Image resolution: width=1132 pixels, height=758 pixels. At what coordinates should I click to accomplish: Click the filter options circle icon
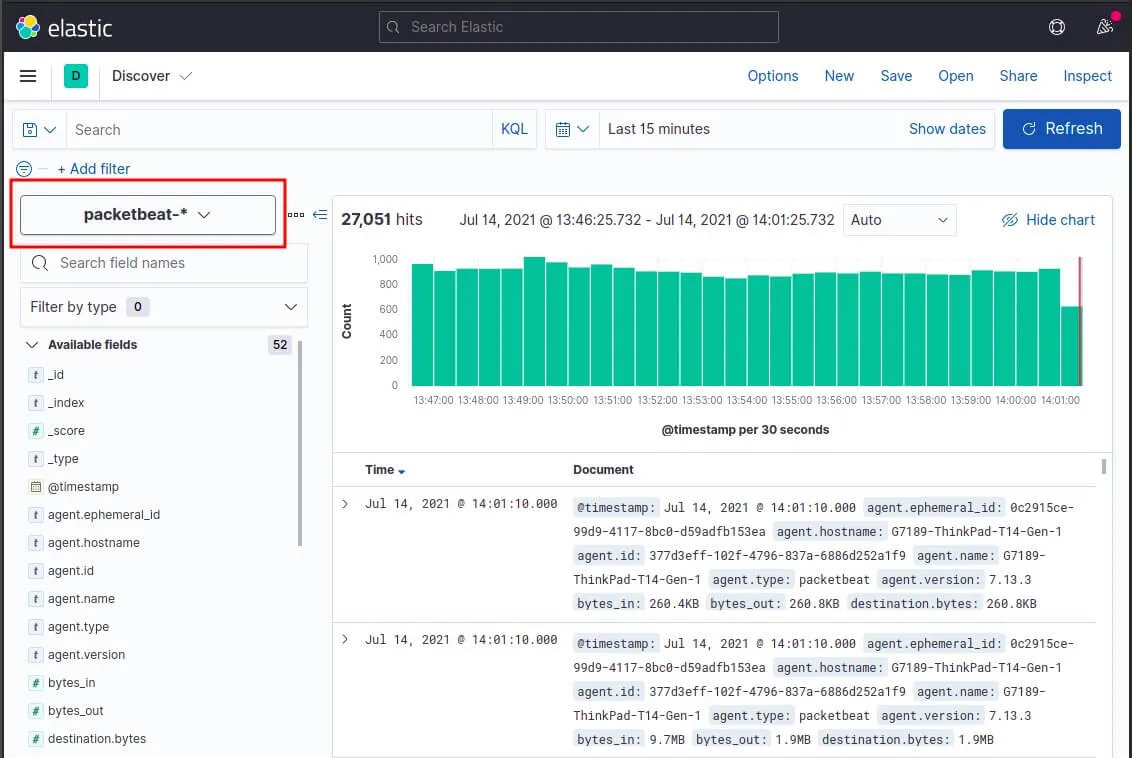tap(24, 169)
